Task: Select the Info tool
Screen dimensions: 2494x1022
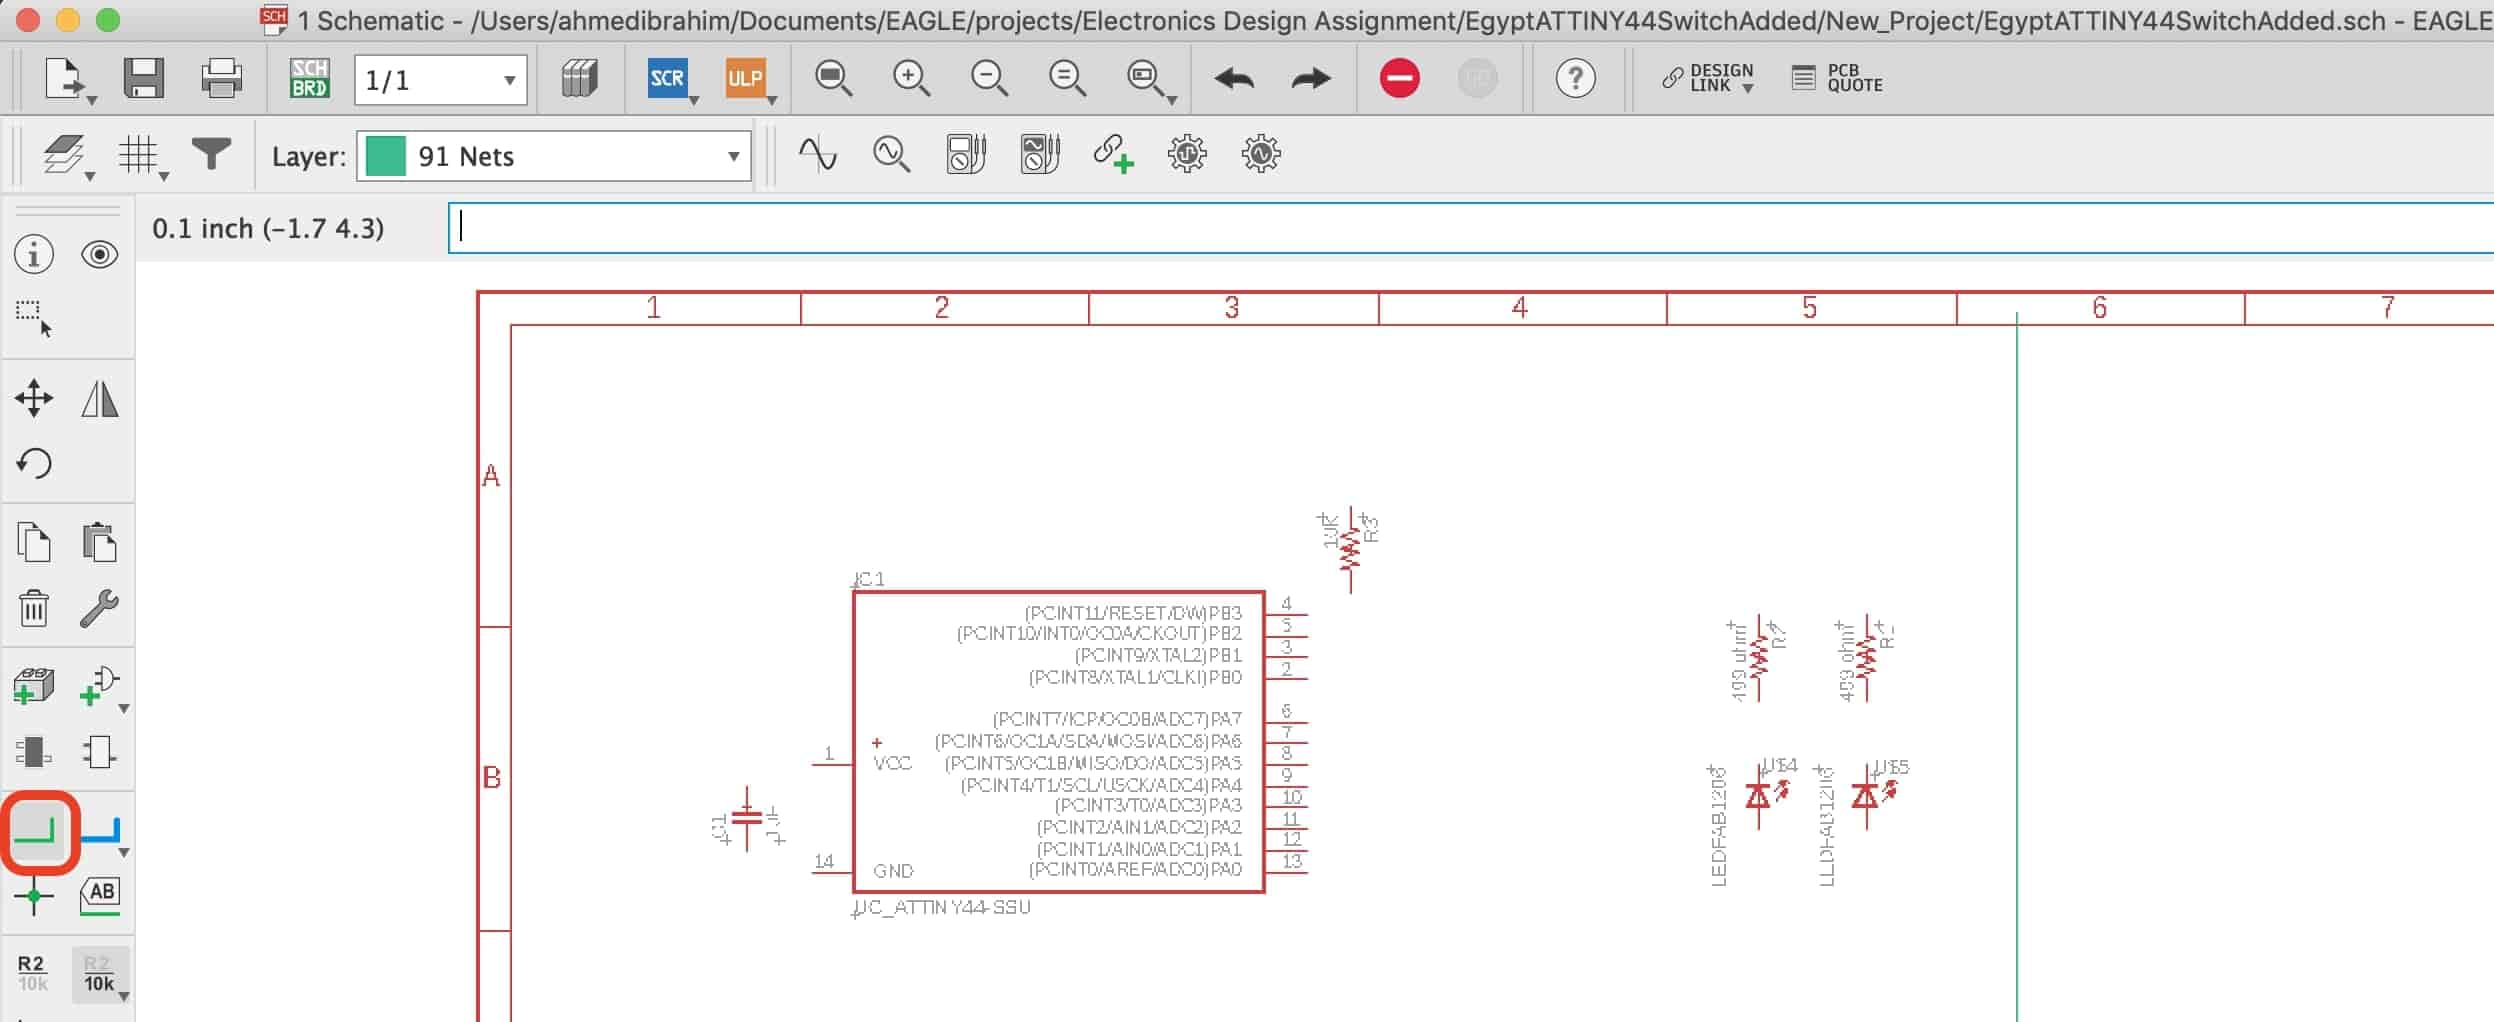Action: coord(34,255)
